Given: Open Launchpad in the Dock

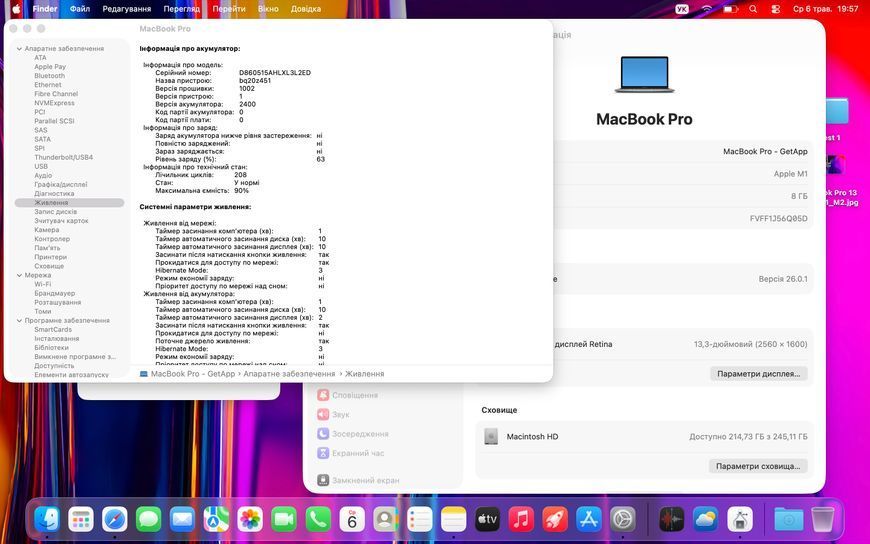Looking at the screenshot, I should 81,520.
